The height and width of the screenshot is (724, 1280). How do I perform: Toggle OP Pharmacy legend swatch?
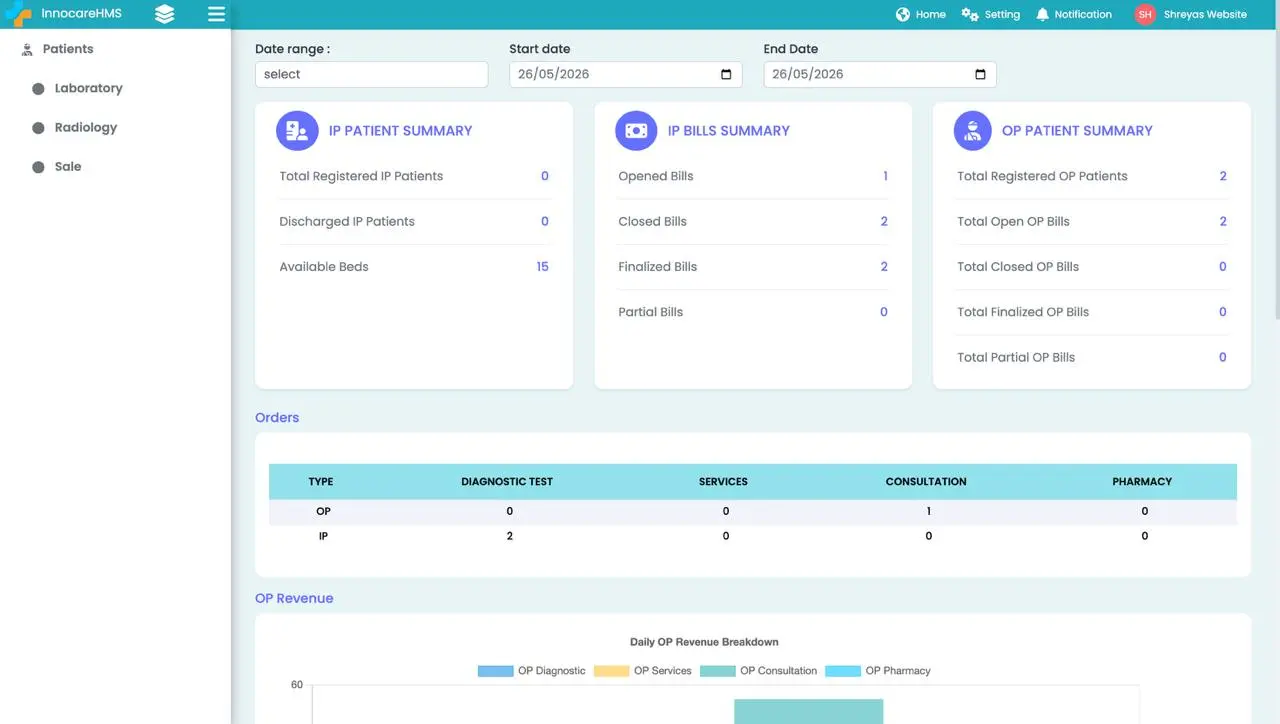[843, 671]
